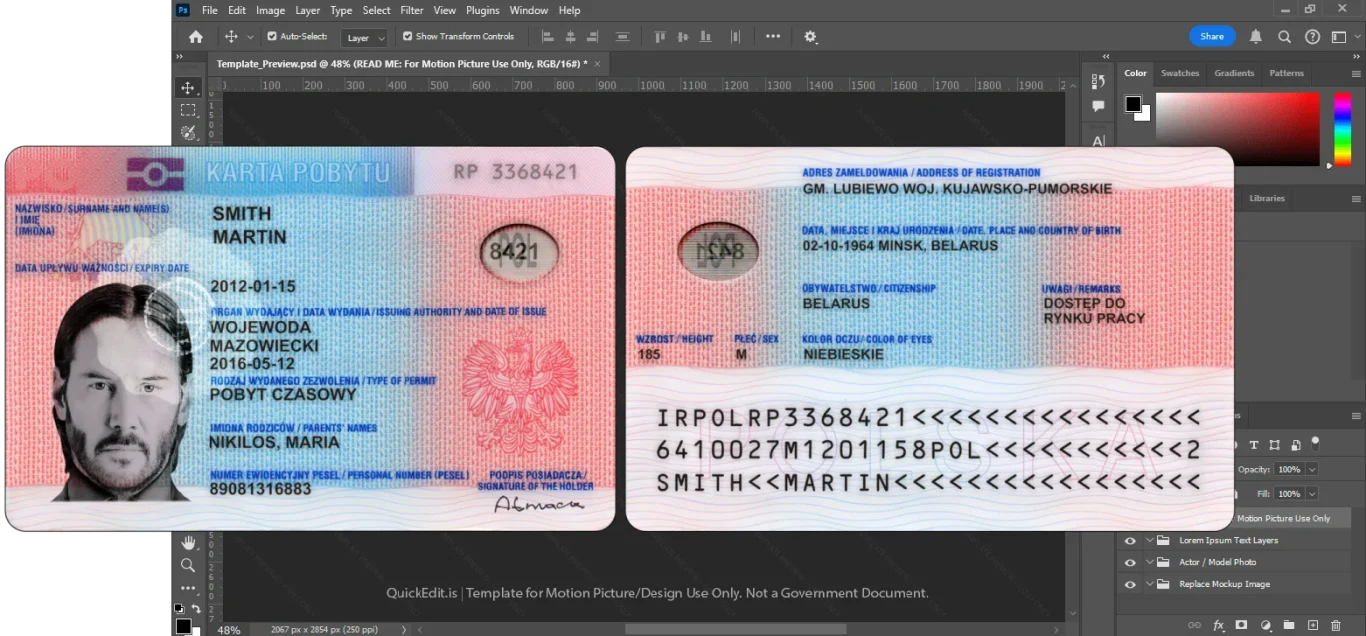
Task: Filter layers by shape icon
Action: [x=1275, y=445]
